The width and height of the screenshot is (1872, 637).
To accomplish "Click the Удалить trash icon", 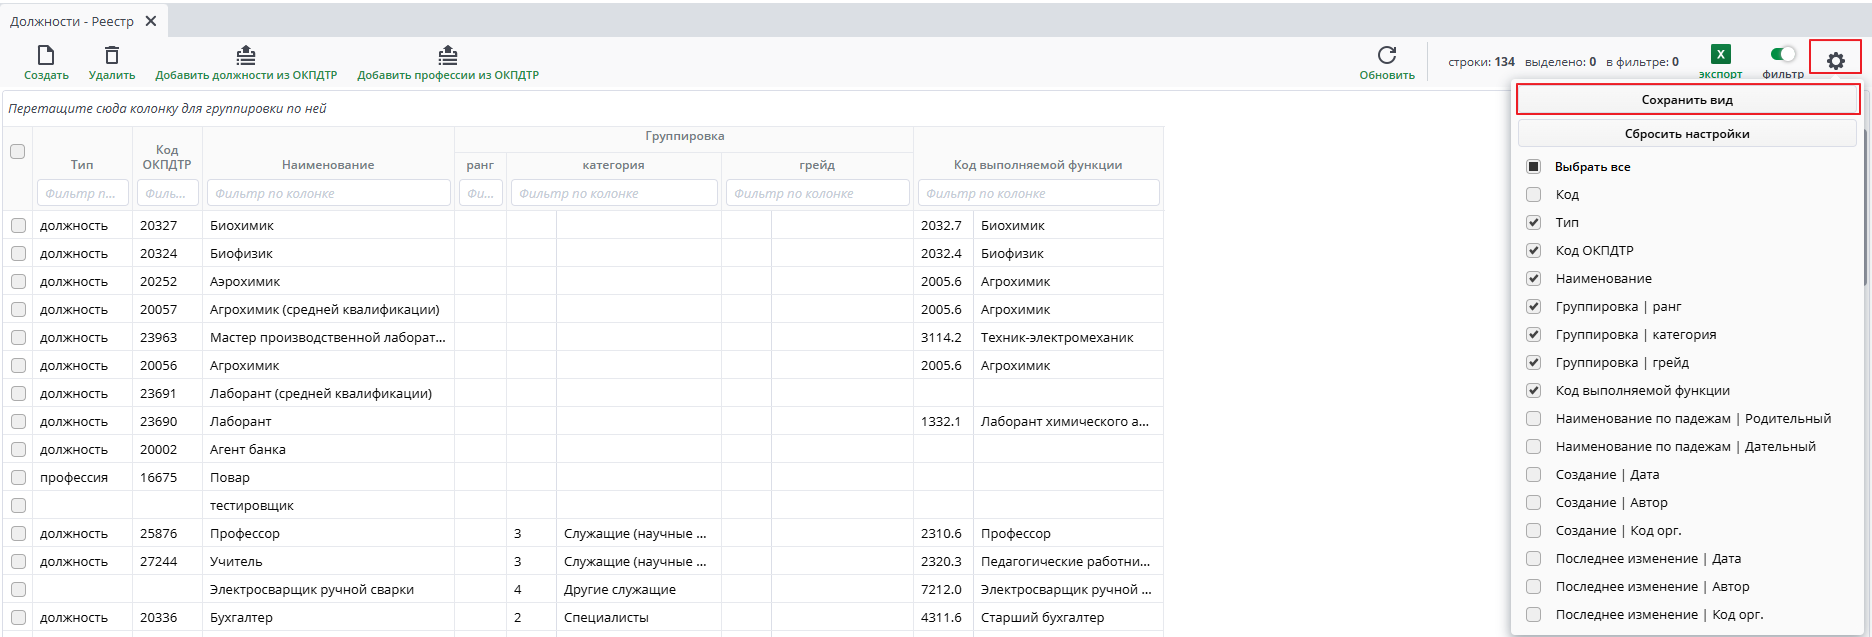I will click(x=112, y=56).
